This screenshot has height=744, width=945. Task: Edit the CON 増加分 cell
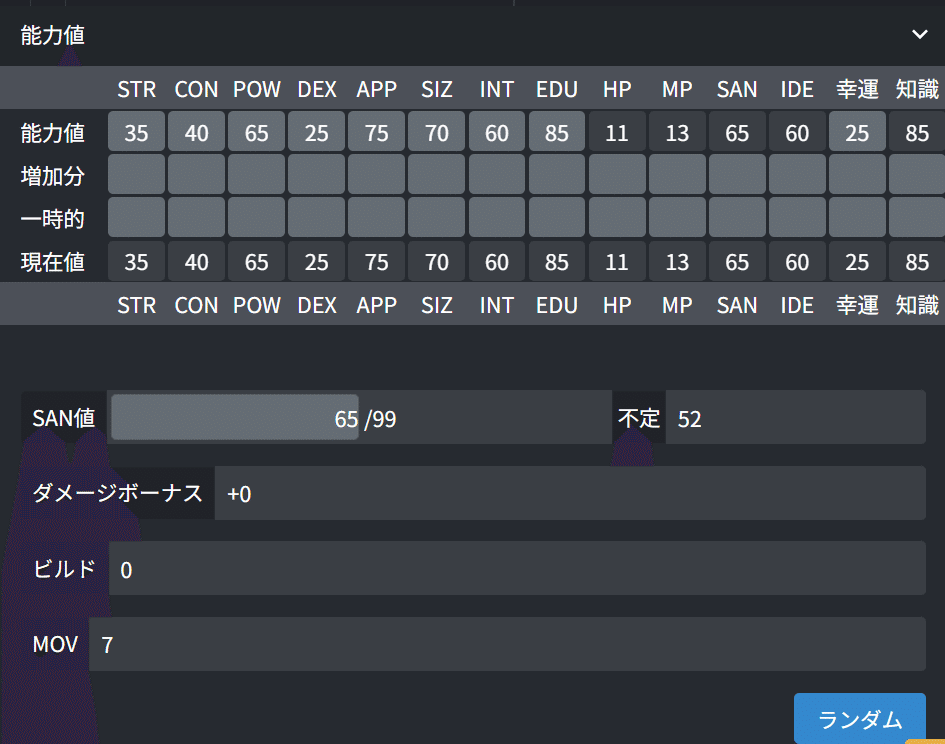196,174
